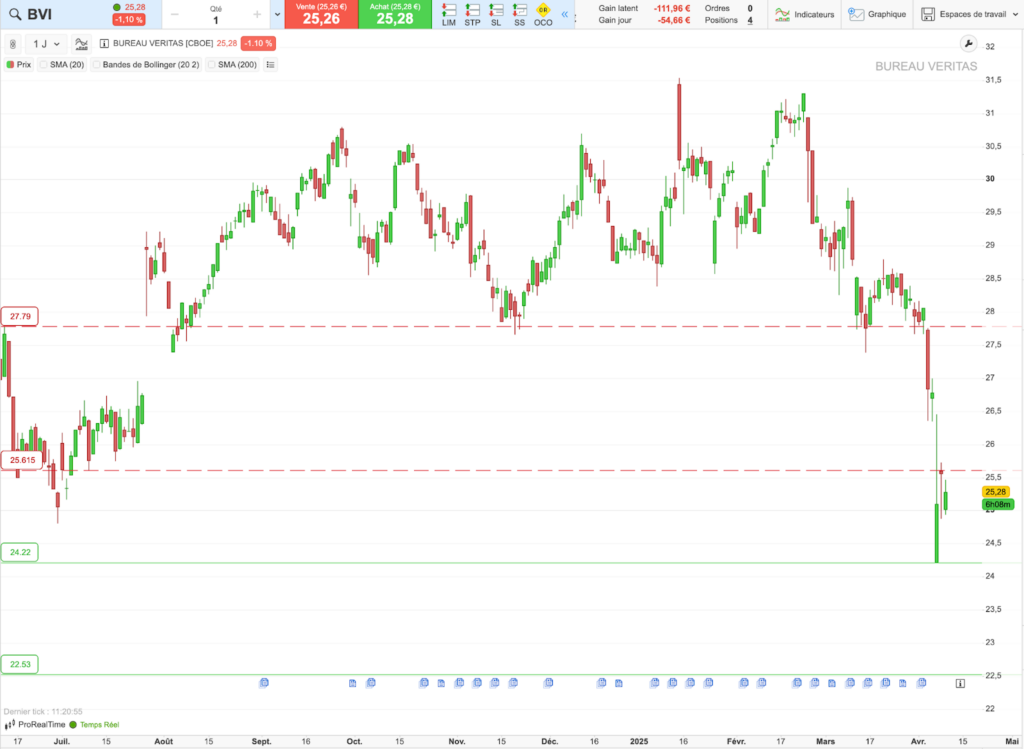Select the LIM limit order icon

coord(449,14)
